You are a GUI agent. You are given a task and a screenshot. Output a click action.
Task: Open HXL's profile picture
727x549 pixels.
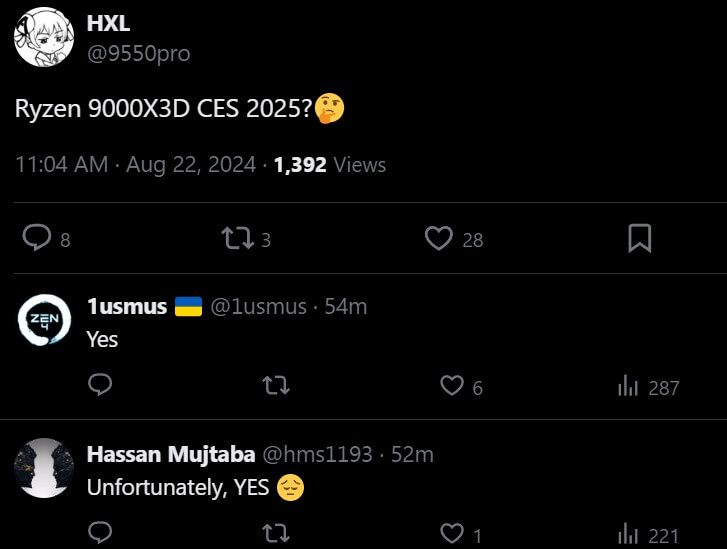43,38
